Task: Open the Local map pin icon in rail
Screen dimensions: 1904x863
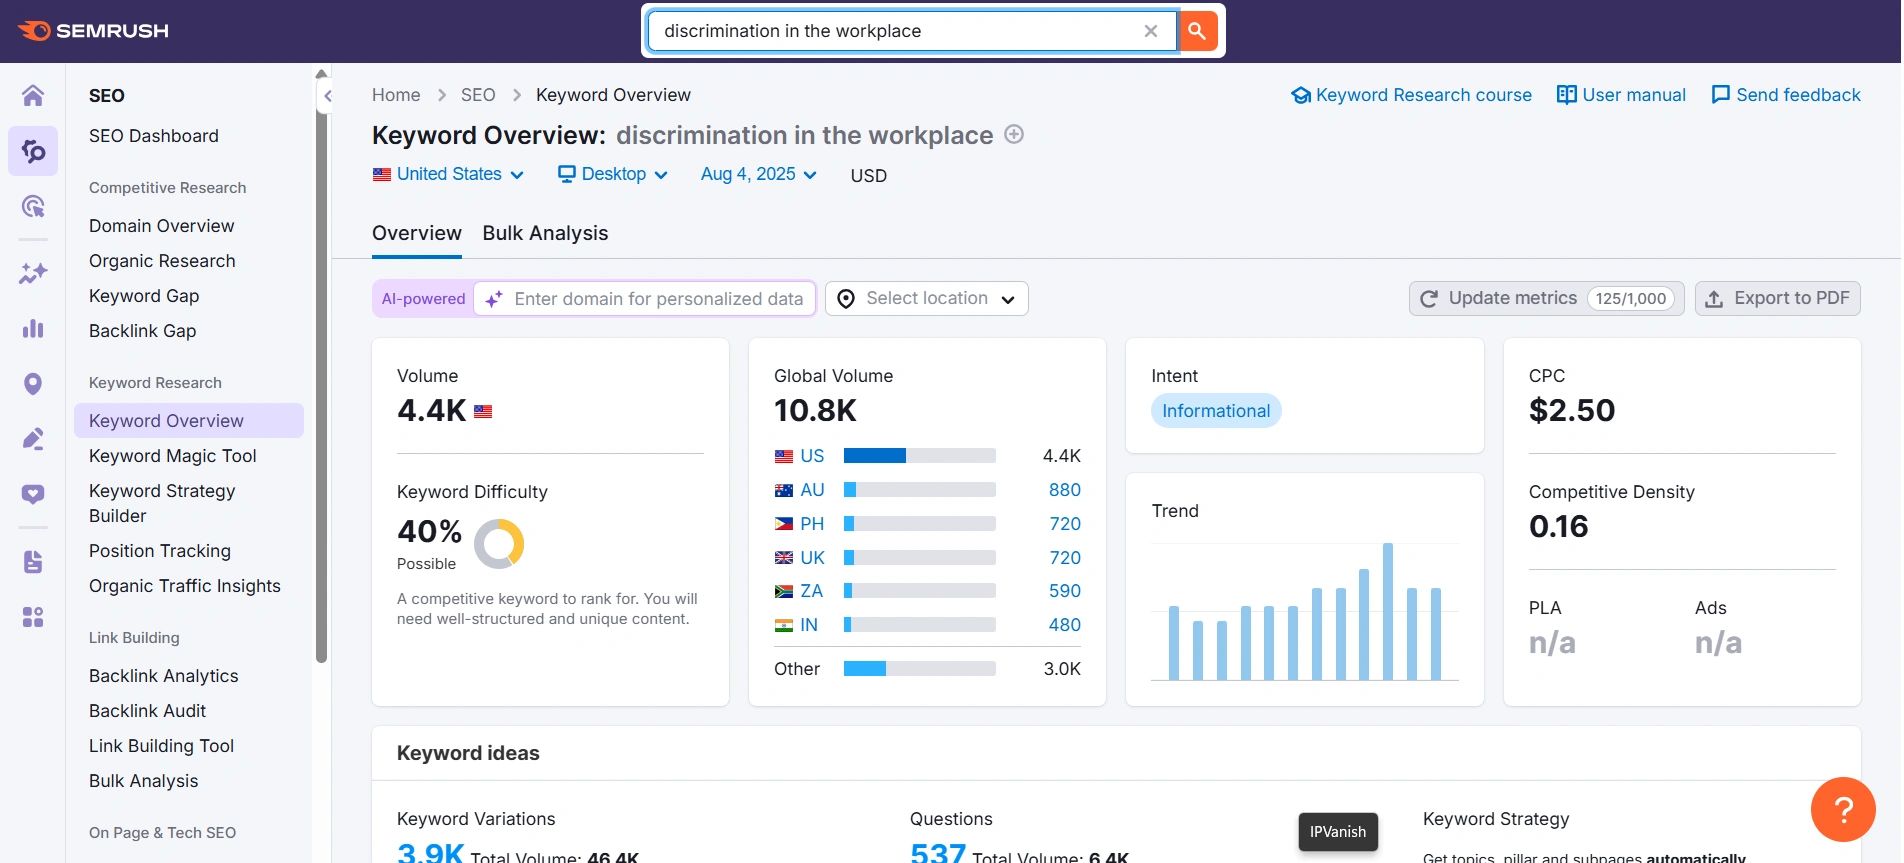Action: [33, 384]
